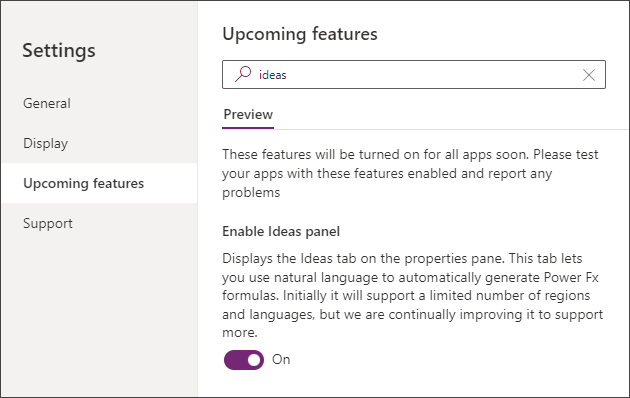
Task: Click the white knob of the purple switch
Action: 254,360
